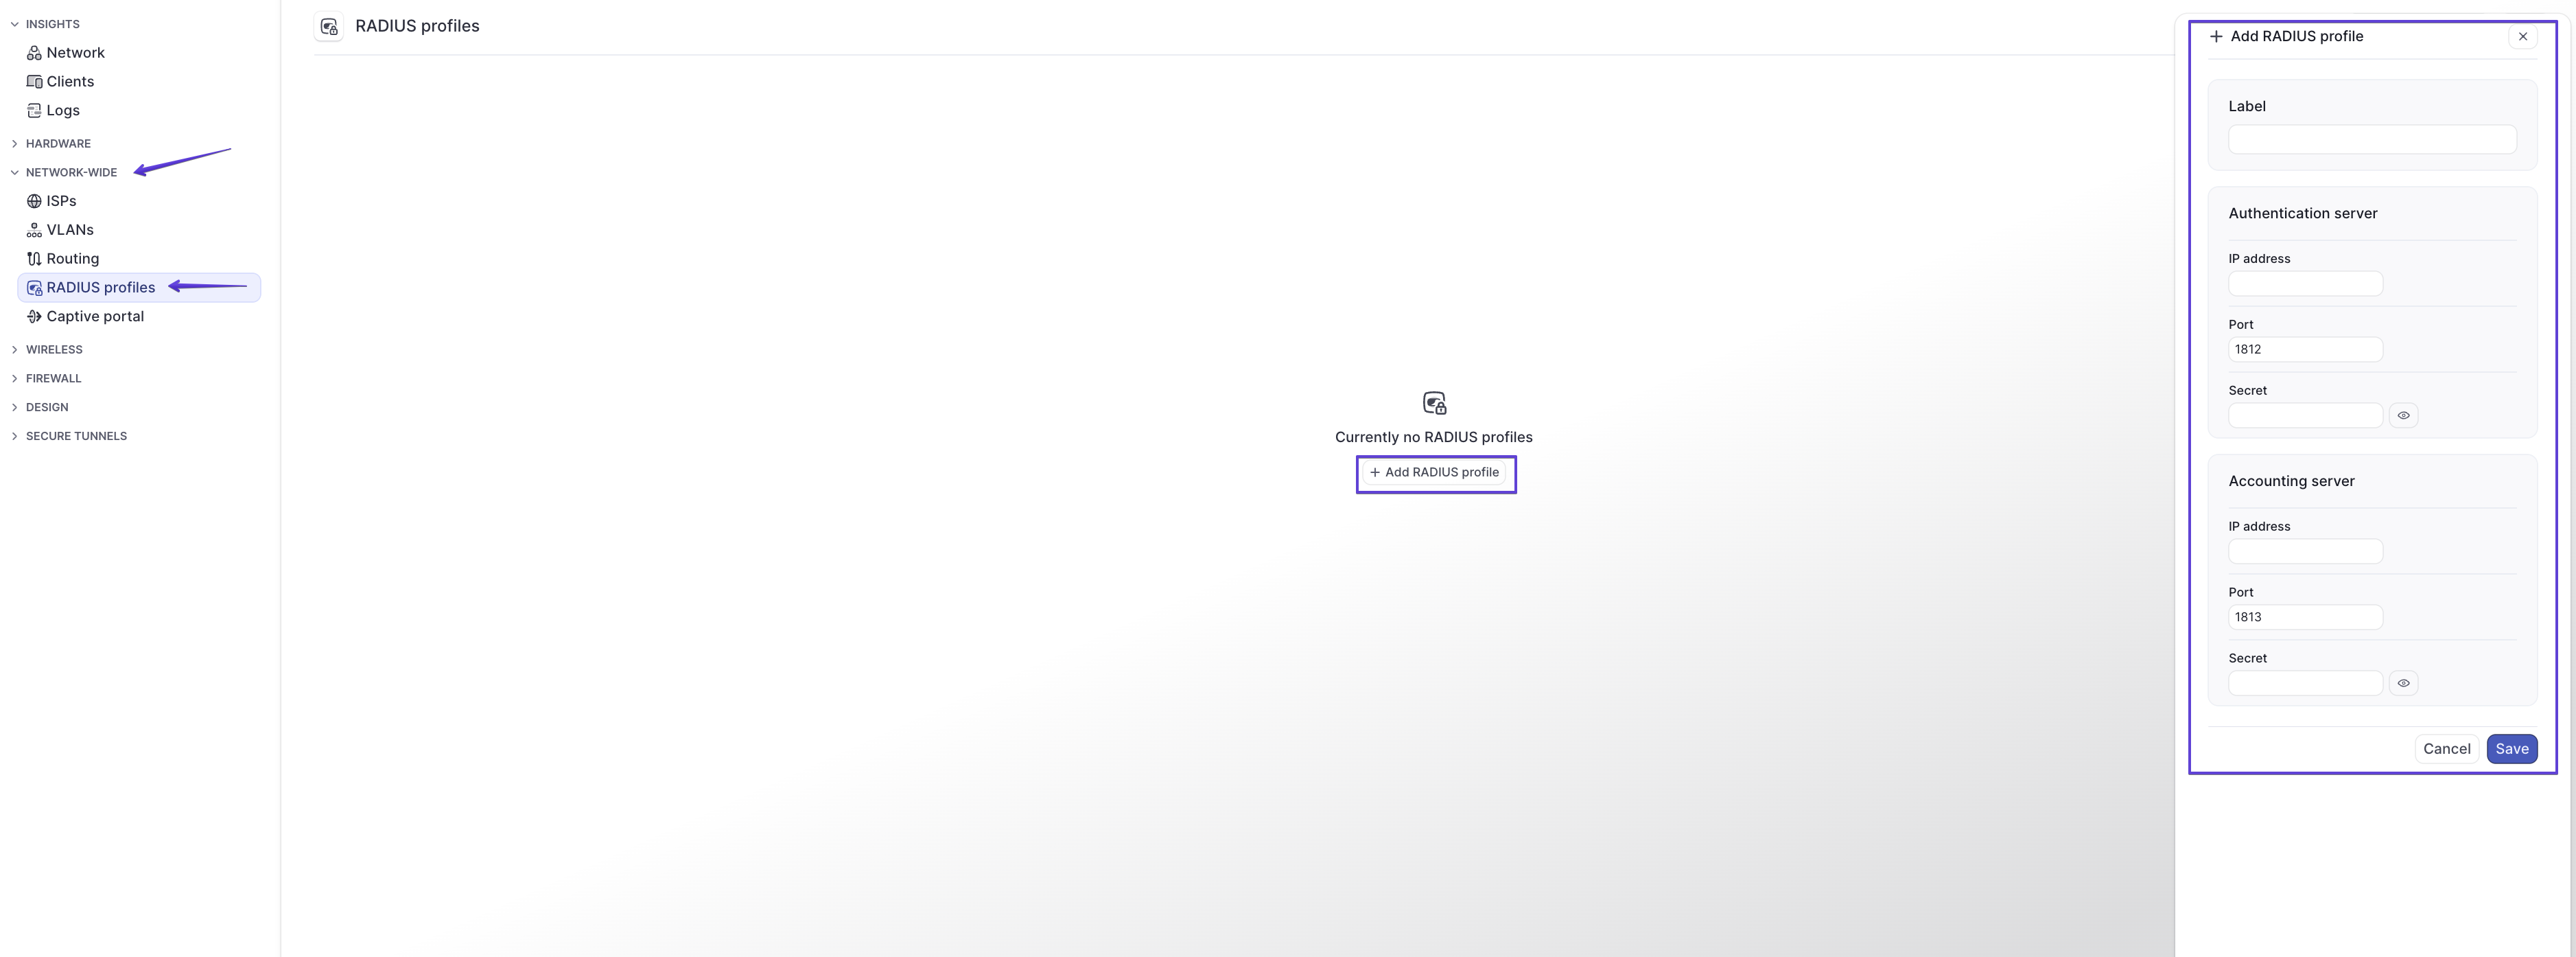Collapse the INSIGHTS section
This screenshot has width=2576, height=957.
[x=15, y=24]
